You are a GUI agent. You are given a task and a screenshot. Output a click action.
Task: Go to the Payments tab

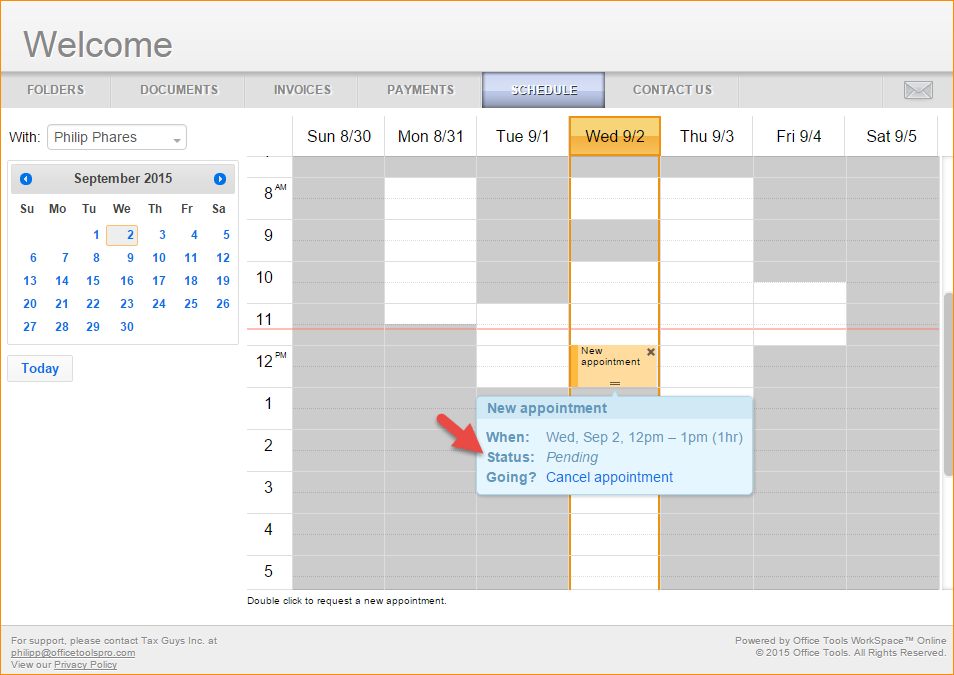[420, 90]
